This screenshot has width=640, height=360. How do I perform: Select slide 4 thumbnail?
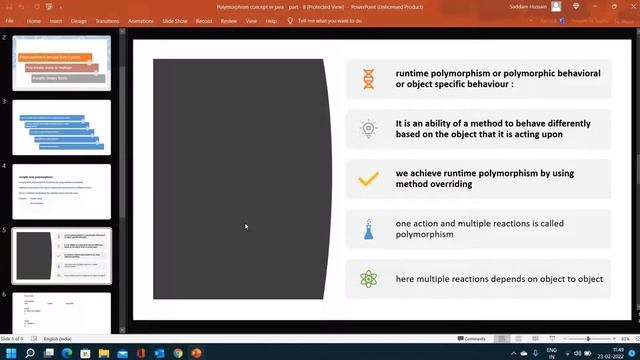[x=62, y=191]
